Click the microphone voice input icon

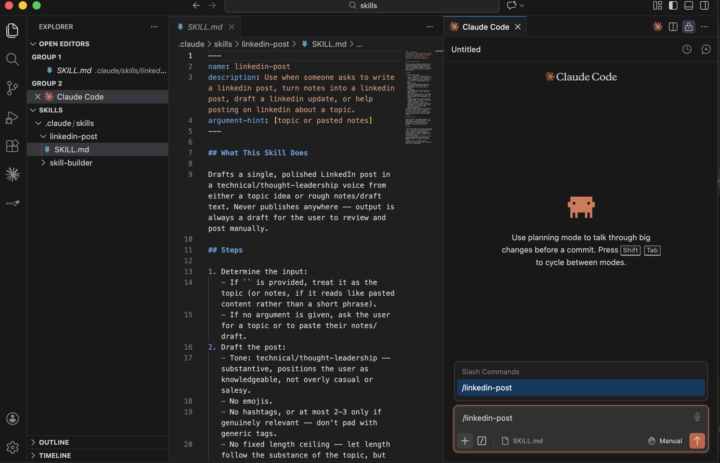click(697, 418)
